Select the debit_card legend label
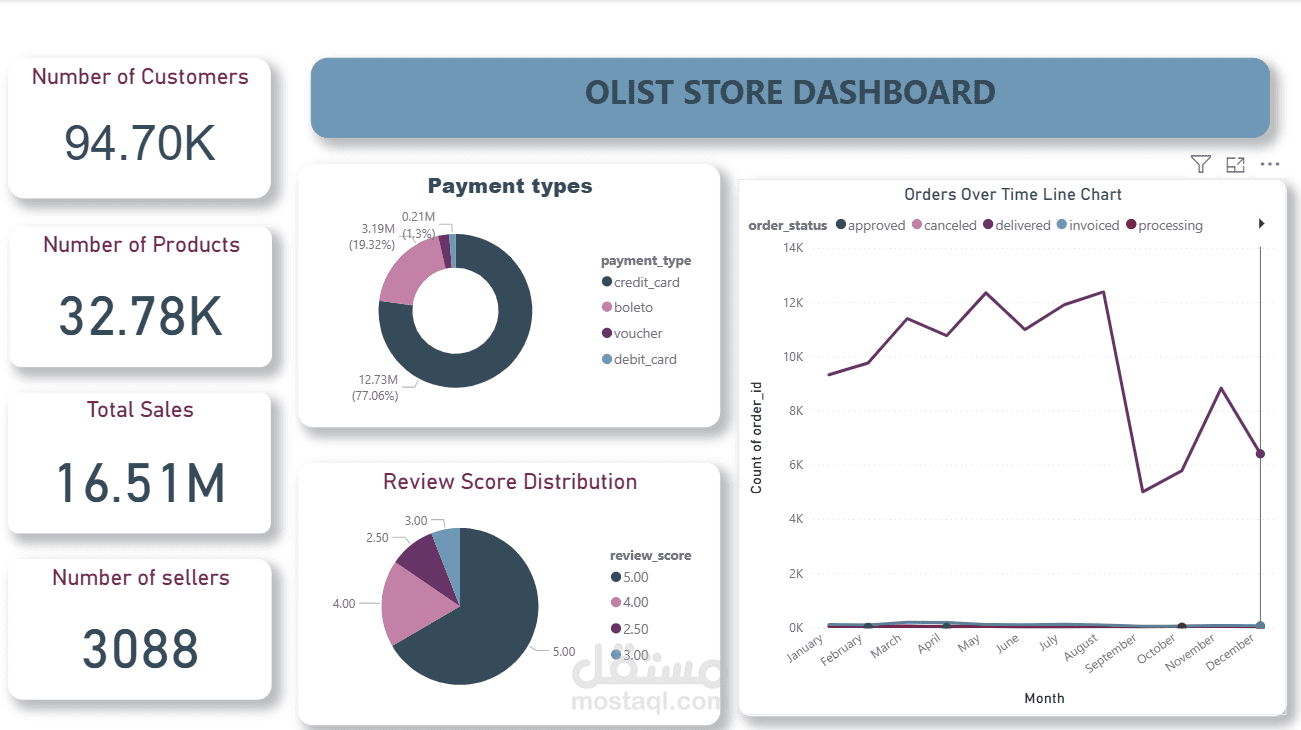Image resolution: width=1301 pixels, height=730 pixels. (645, 360)
